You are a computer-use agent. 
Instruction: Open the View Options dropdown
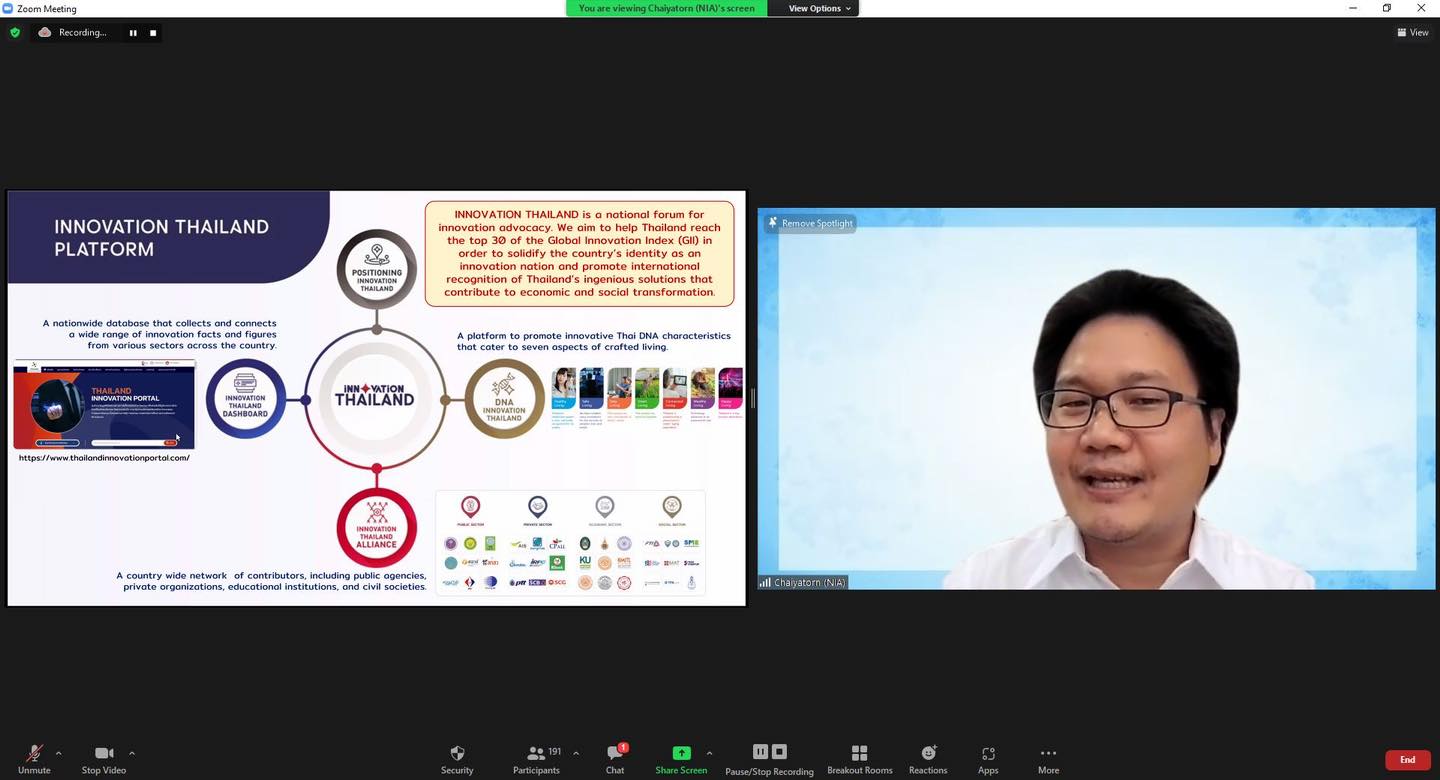819,8
